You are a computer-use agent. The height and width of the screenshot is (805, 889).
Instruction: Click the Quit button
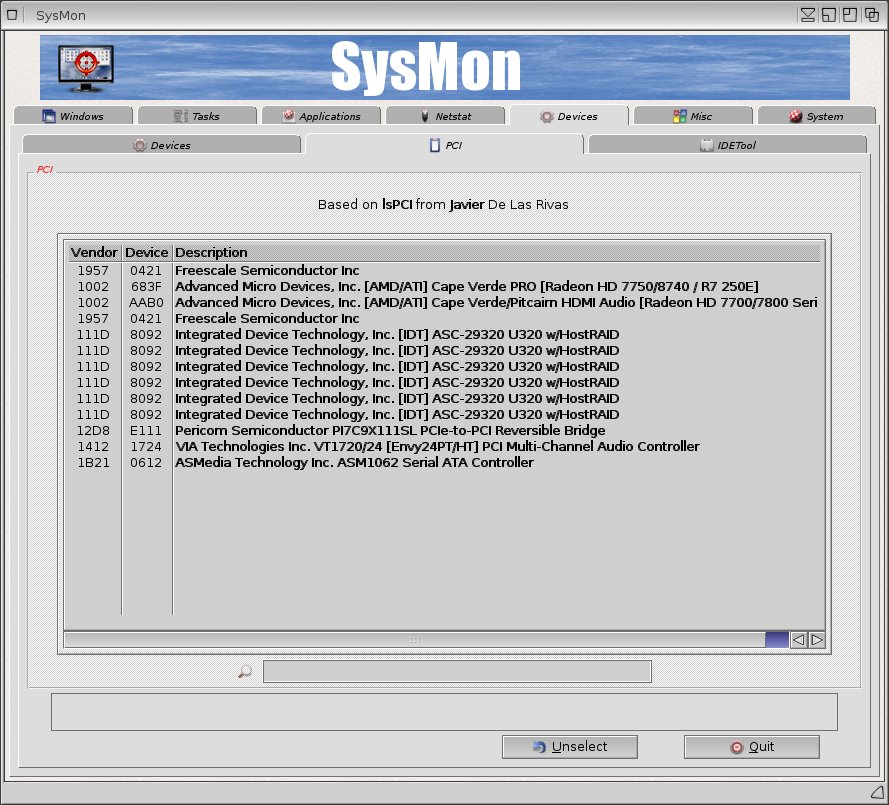coord(752,747)
